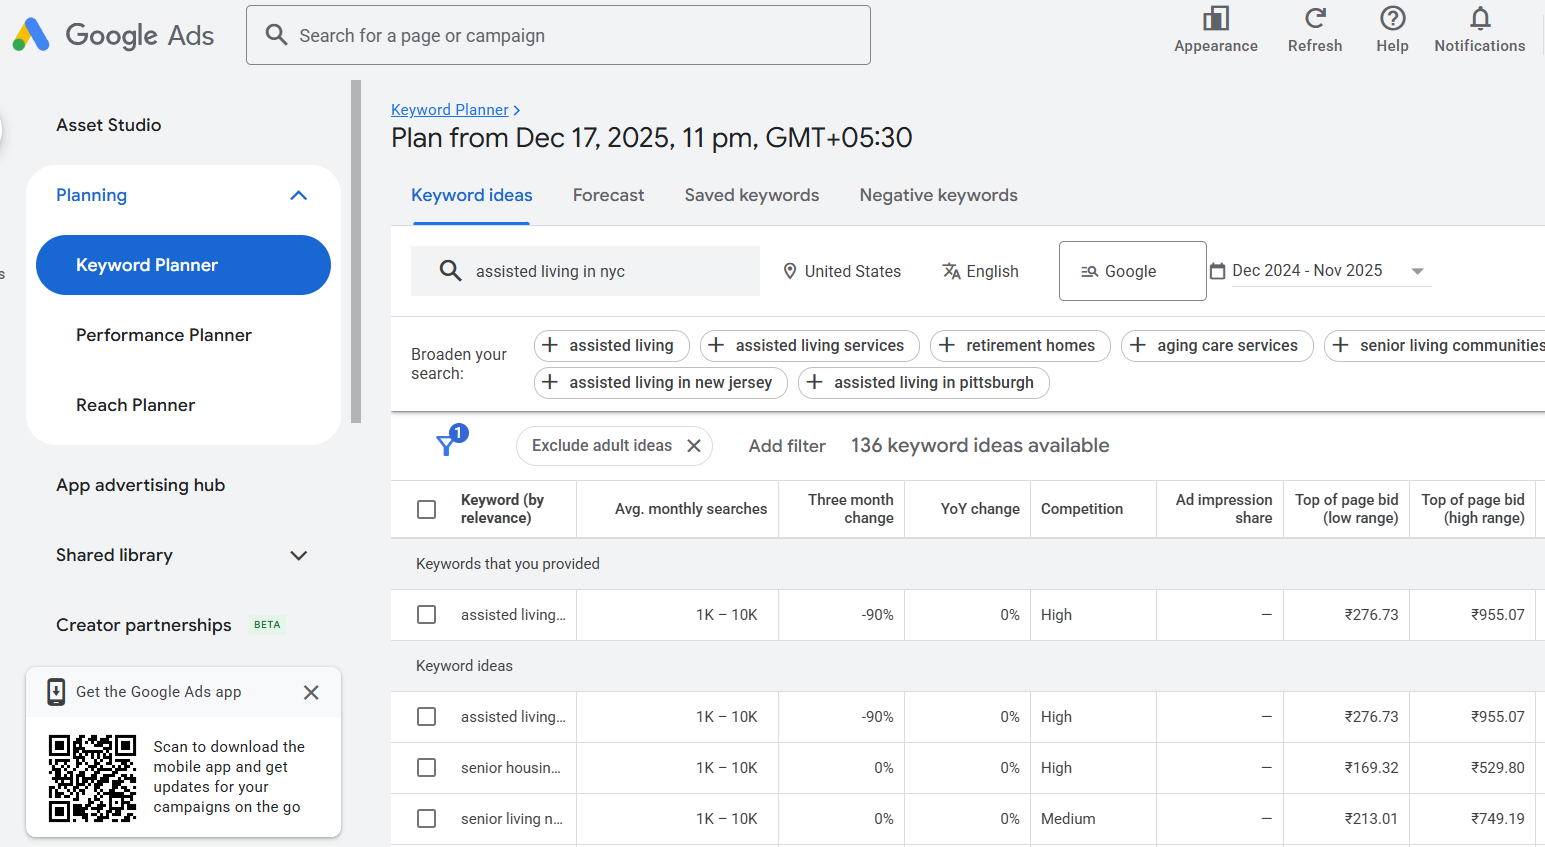This screenshot has height=847, width=1545.
Task: Click the location pin for United States
Action: [790, 271]
